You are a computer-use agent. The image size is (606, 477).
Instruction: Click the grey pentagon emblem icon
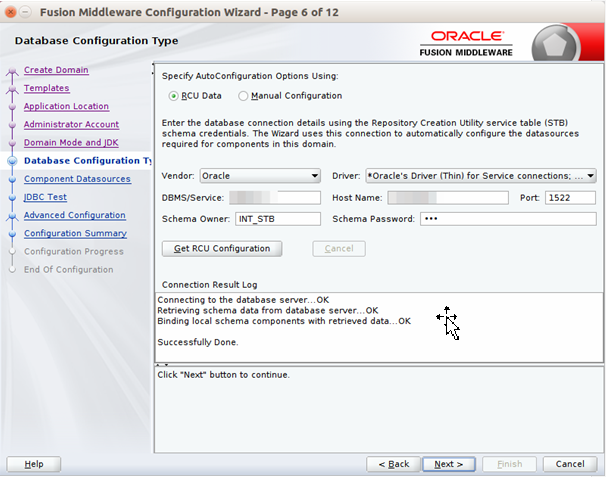[x=555, y=45]
